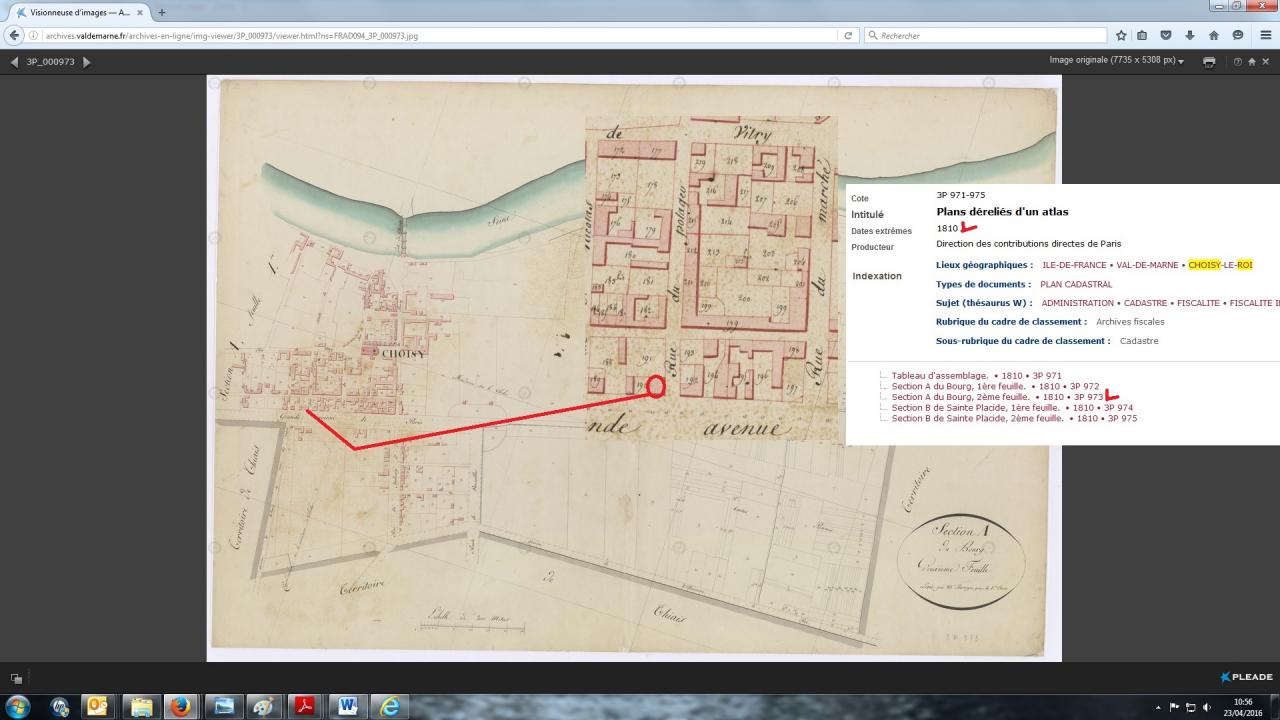Viewport: 1280px width, 720px height.
Task: Click the cadastral map image of Choisy
Action: tap(634, 368)
